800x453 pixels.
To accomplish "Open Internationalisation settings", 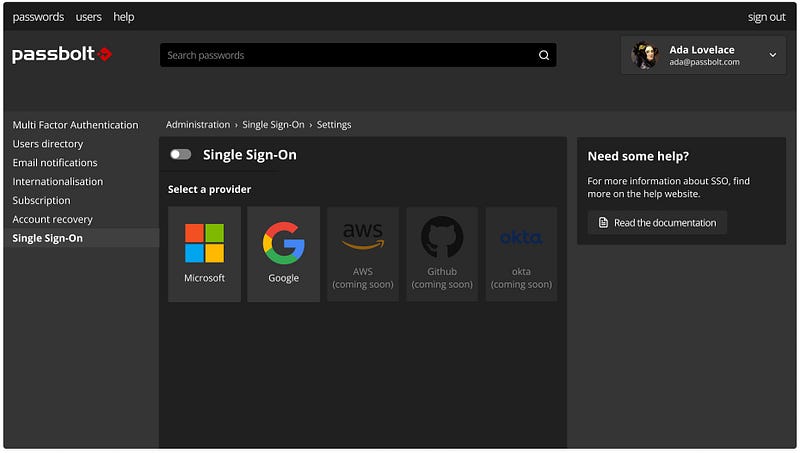I will 58,182.
